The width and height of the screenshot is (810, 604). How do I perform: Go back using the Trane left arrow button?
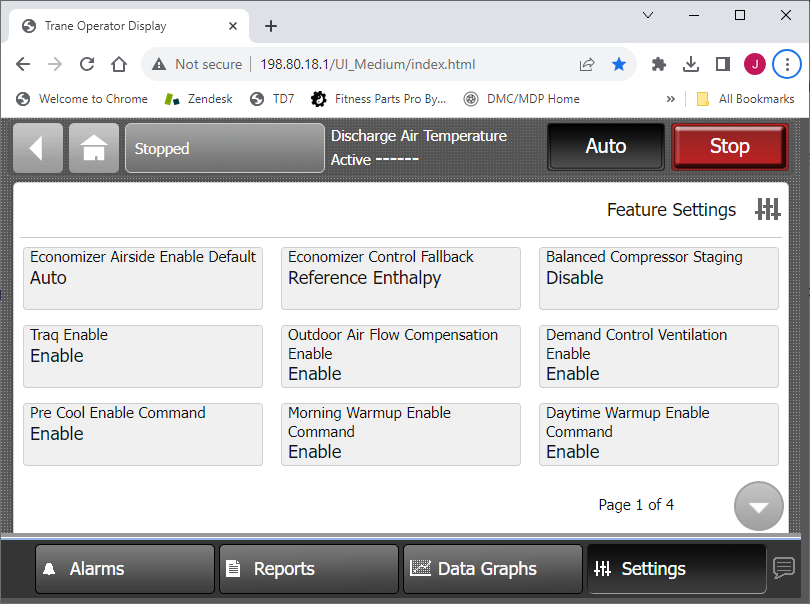(38, 148)
